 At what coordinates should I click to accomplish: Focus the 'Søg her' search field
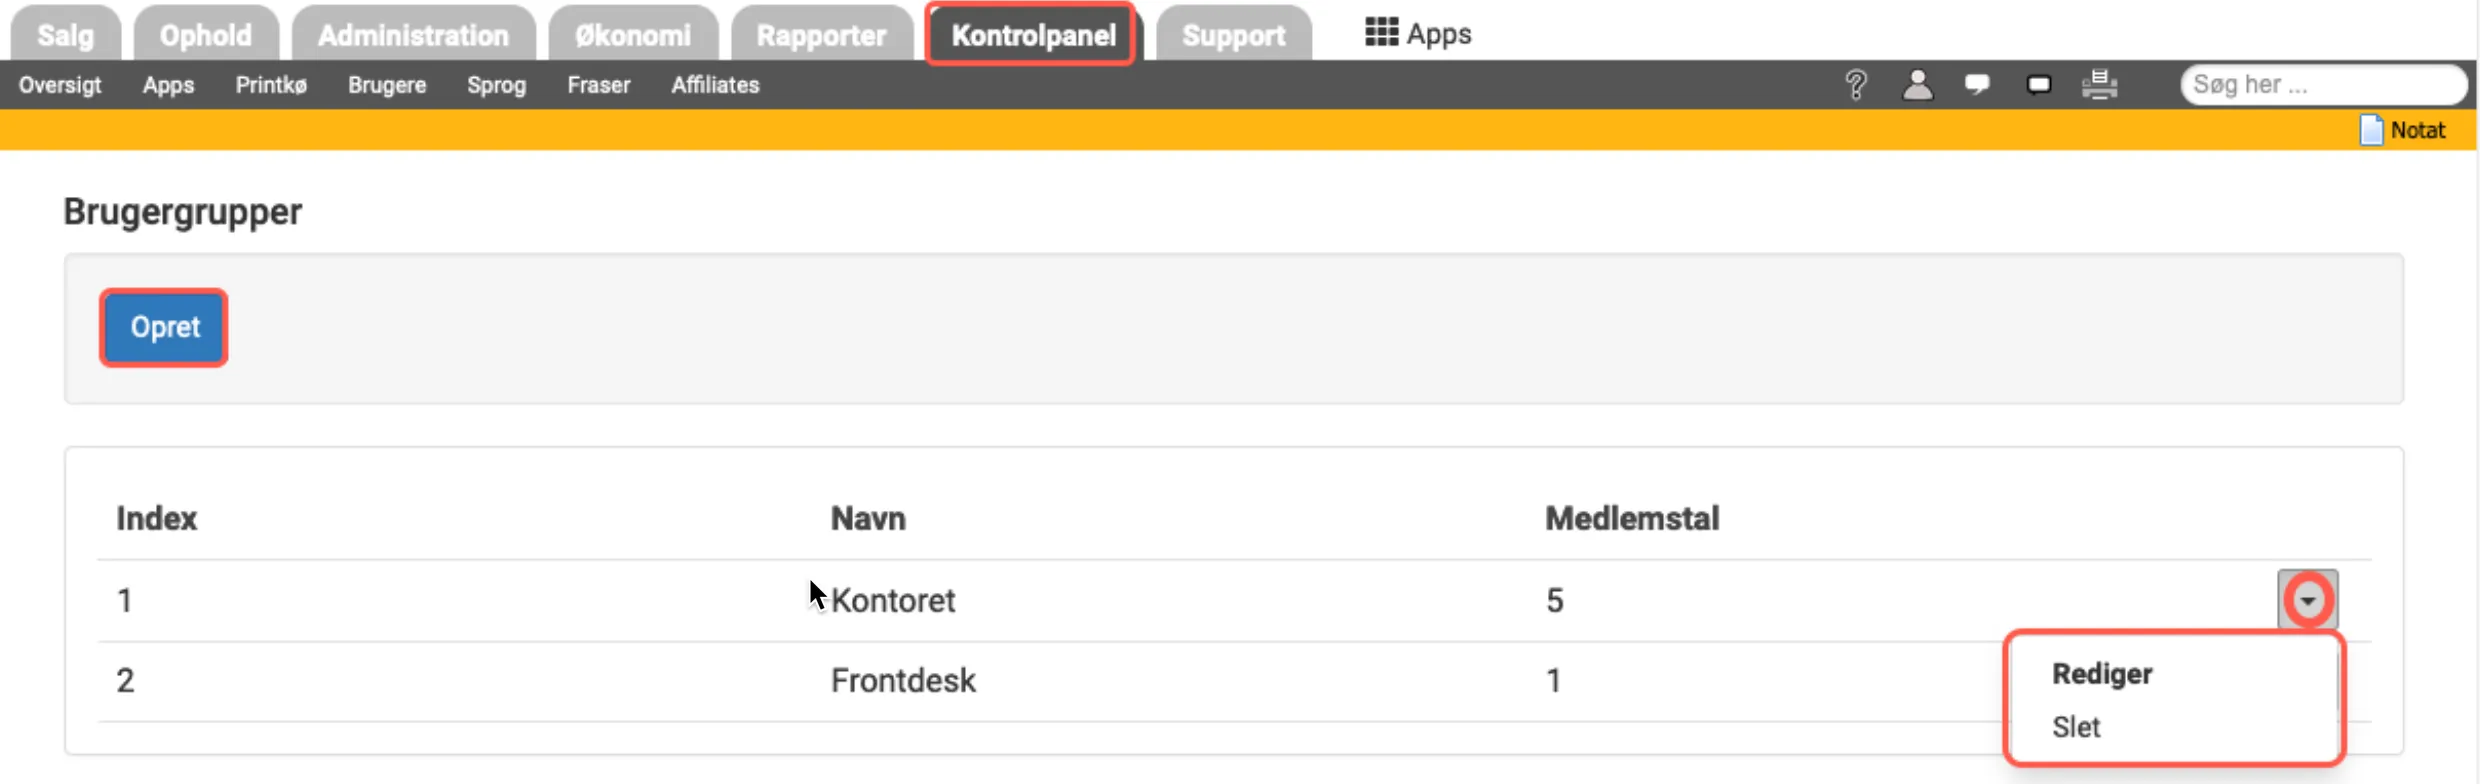(x=2322, y=85)
